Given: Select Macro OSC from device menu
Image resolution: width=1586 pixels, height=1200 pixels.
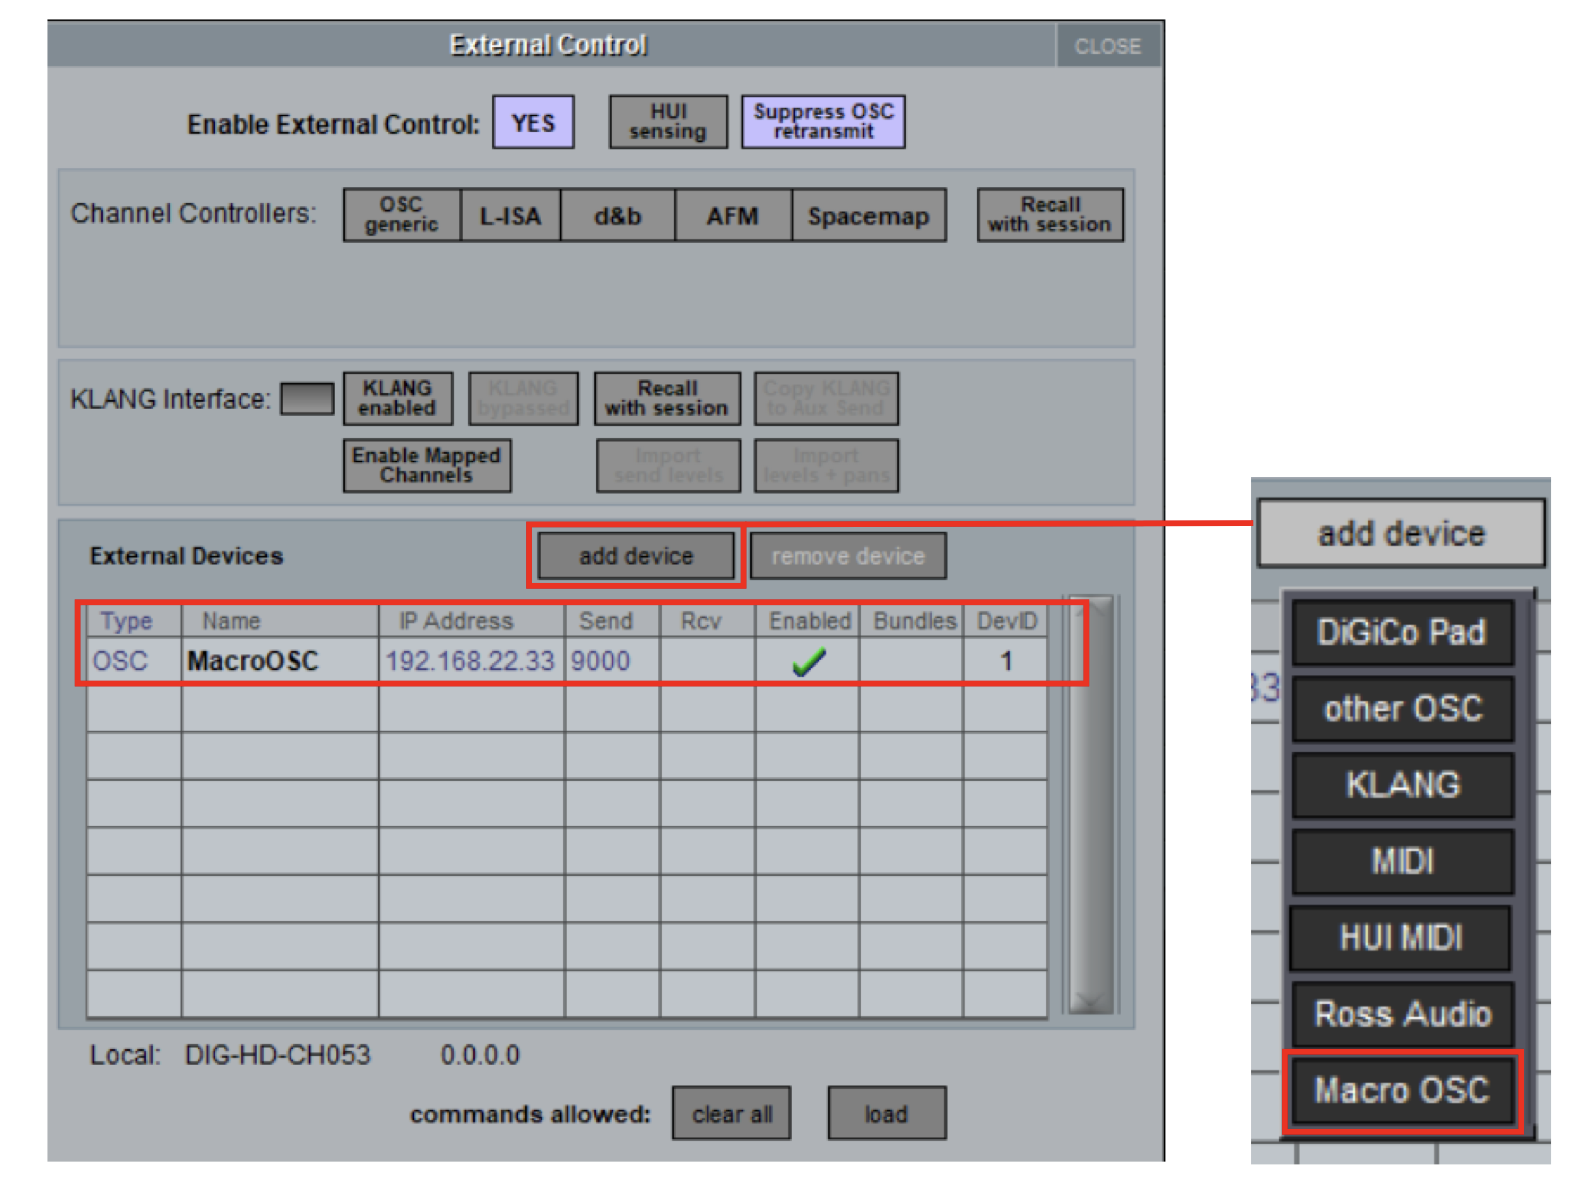Looking at the screenshot, I should point(1401,1090).
